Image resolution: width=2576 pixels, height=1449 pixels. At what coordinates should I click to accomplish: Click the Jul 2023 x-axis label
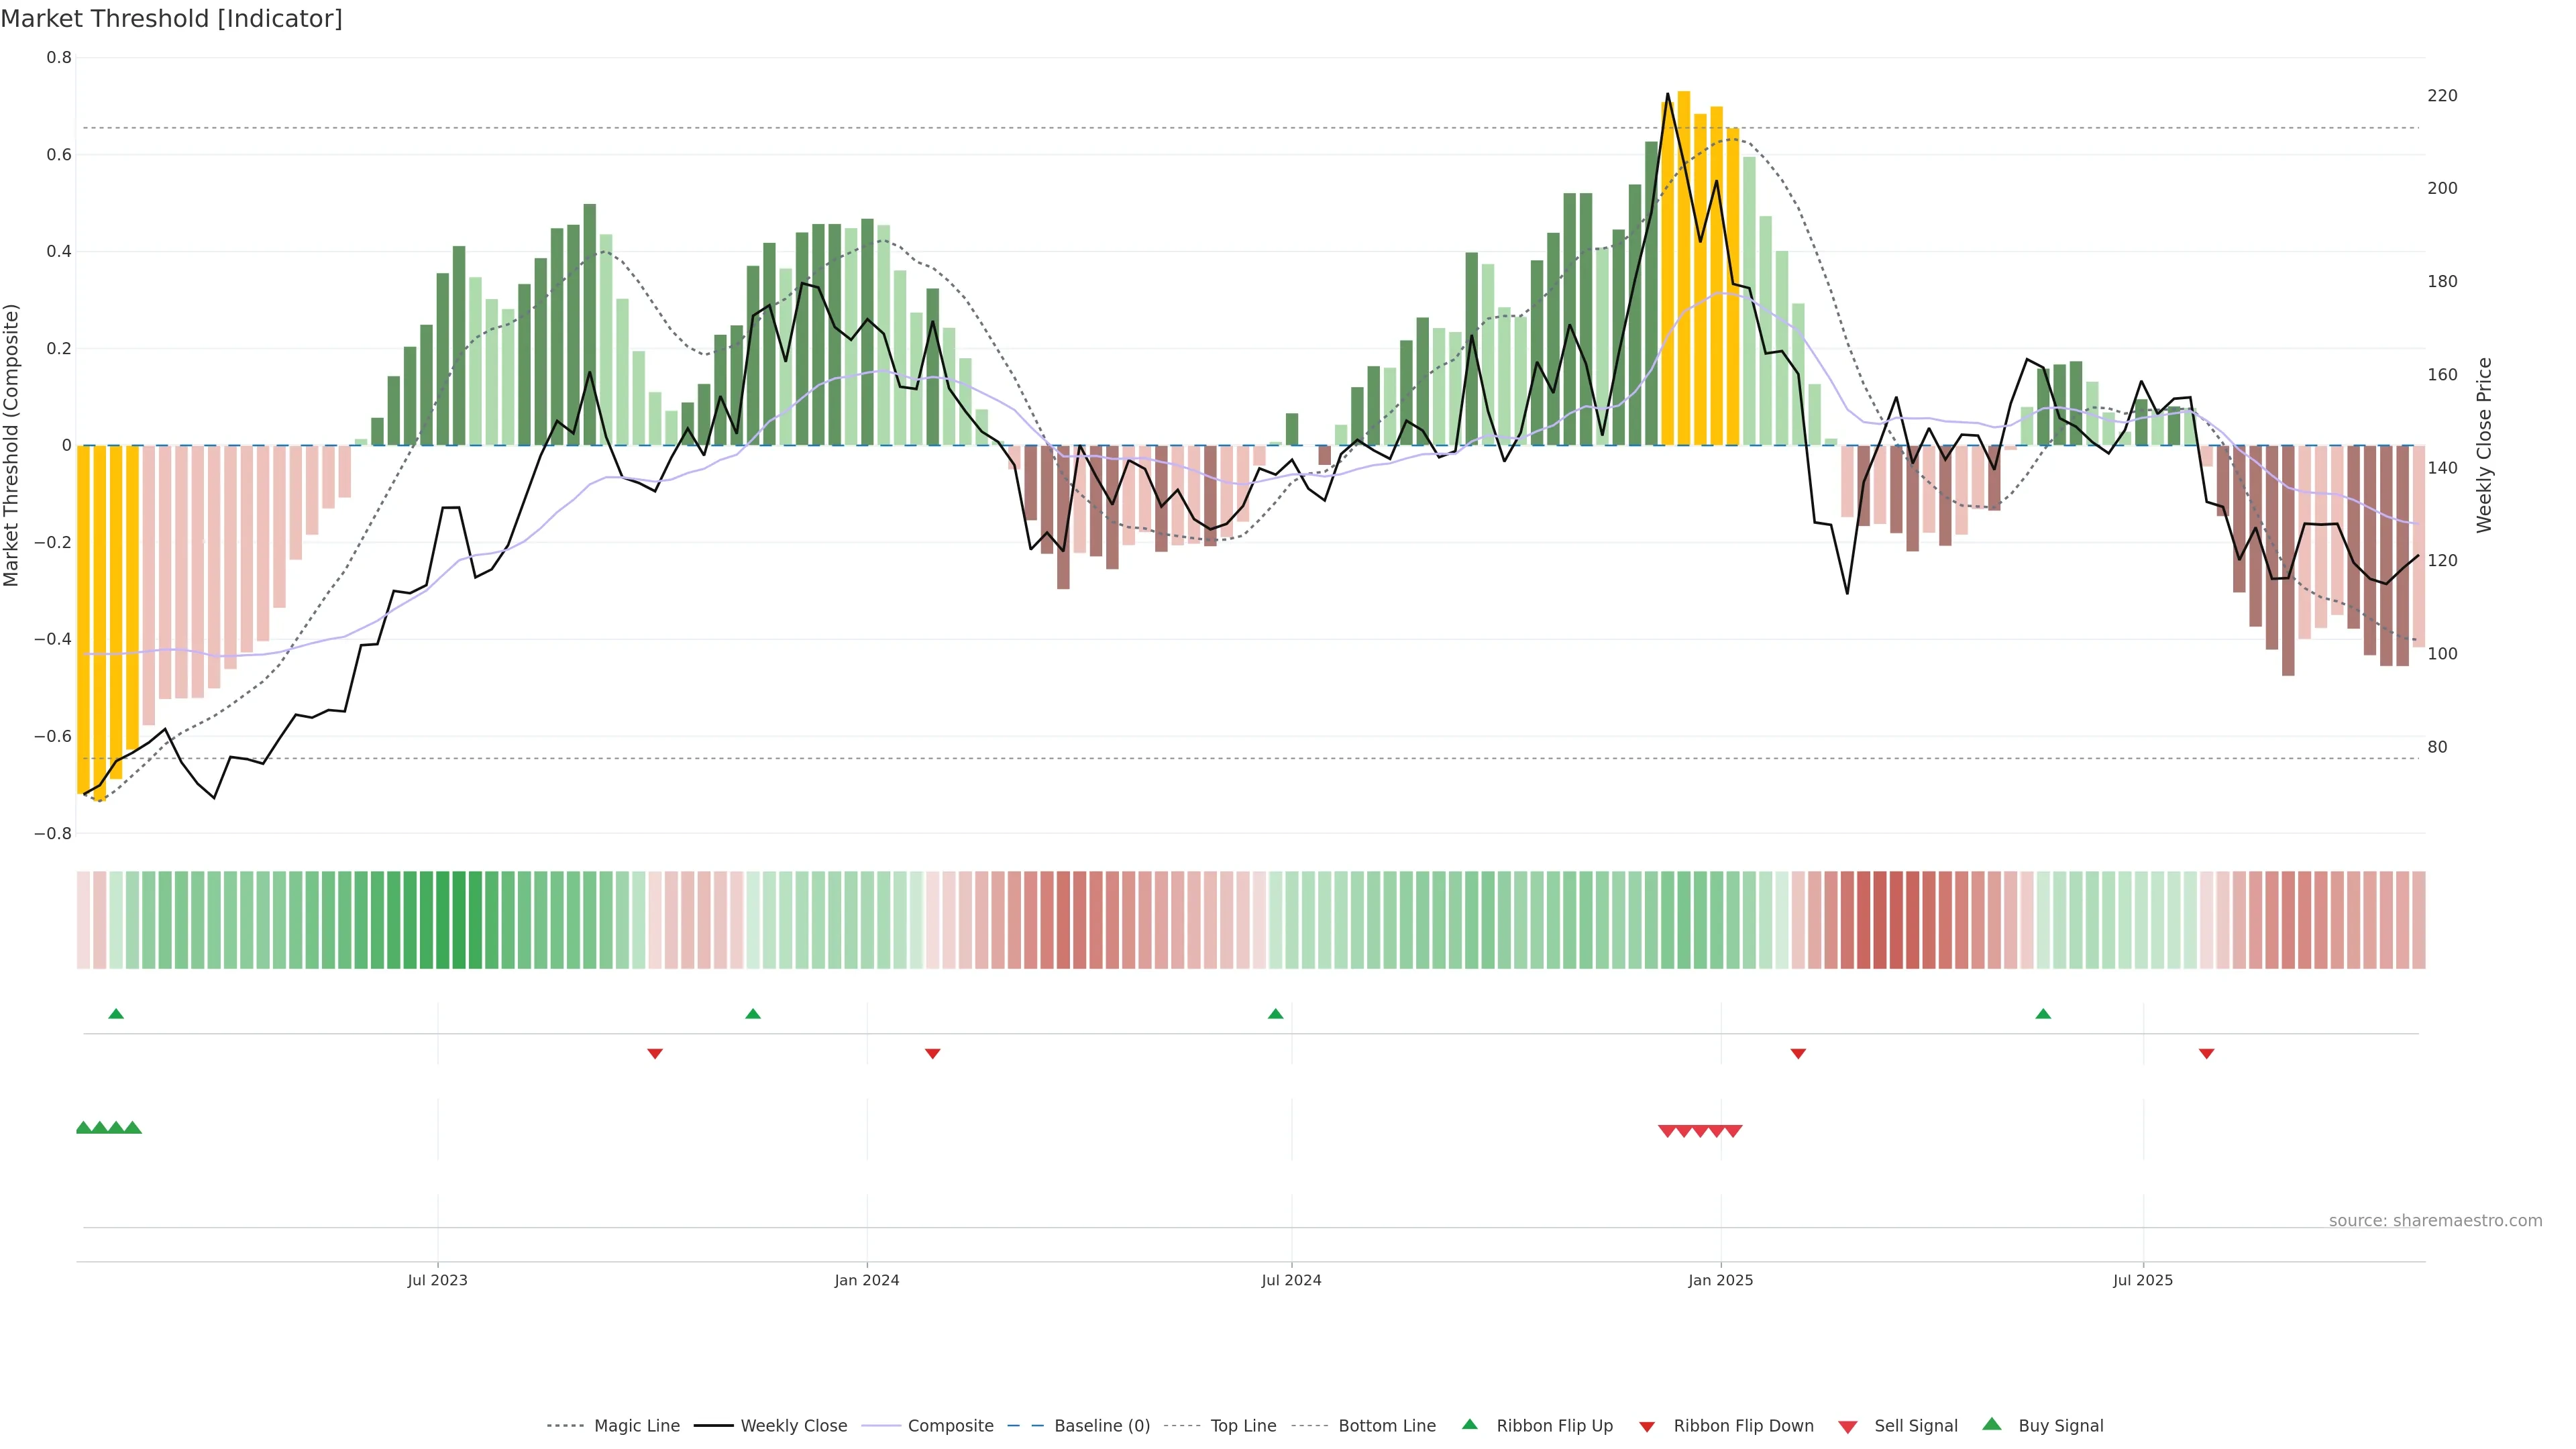click(437, 1280)
